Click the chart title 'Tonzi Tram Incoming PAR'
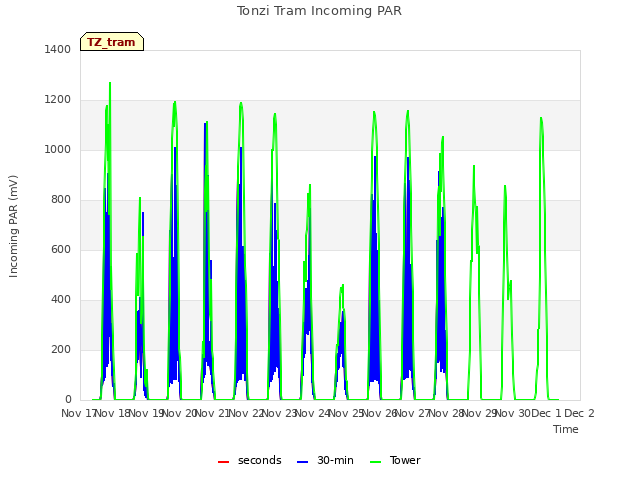Image resolution: width=640 pixels, height=480 pixels. point(319,11)
